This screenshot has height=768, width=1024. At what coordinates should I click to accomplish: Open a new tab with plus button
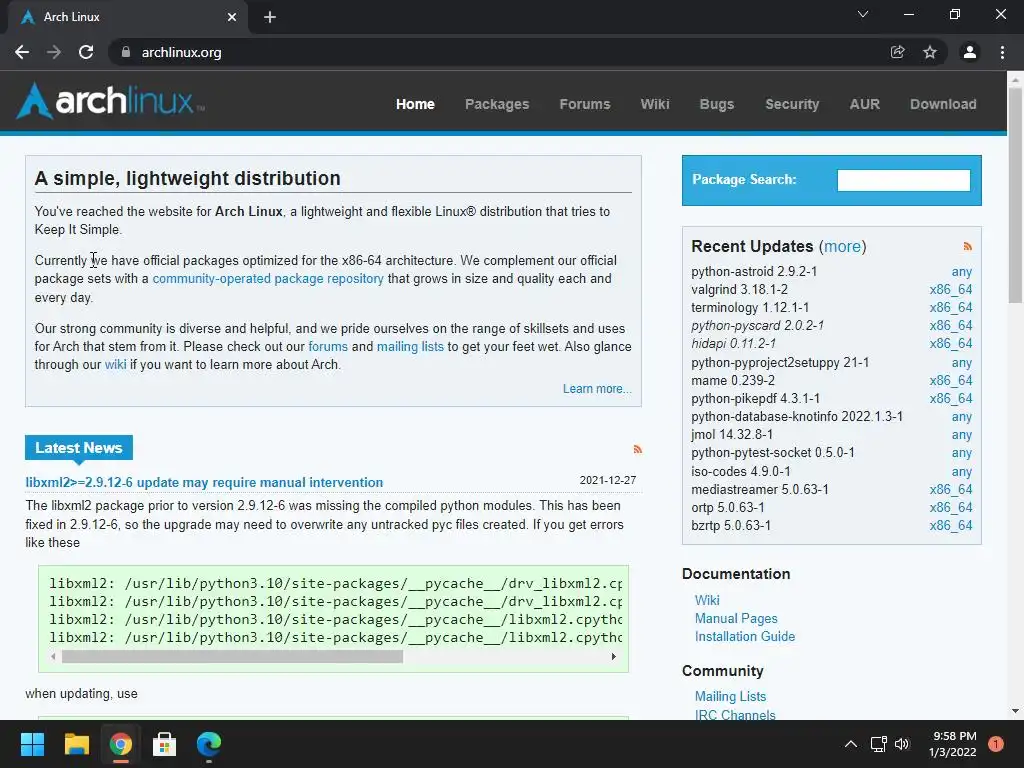[270, 17]
